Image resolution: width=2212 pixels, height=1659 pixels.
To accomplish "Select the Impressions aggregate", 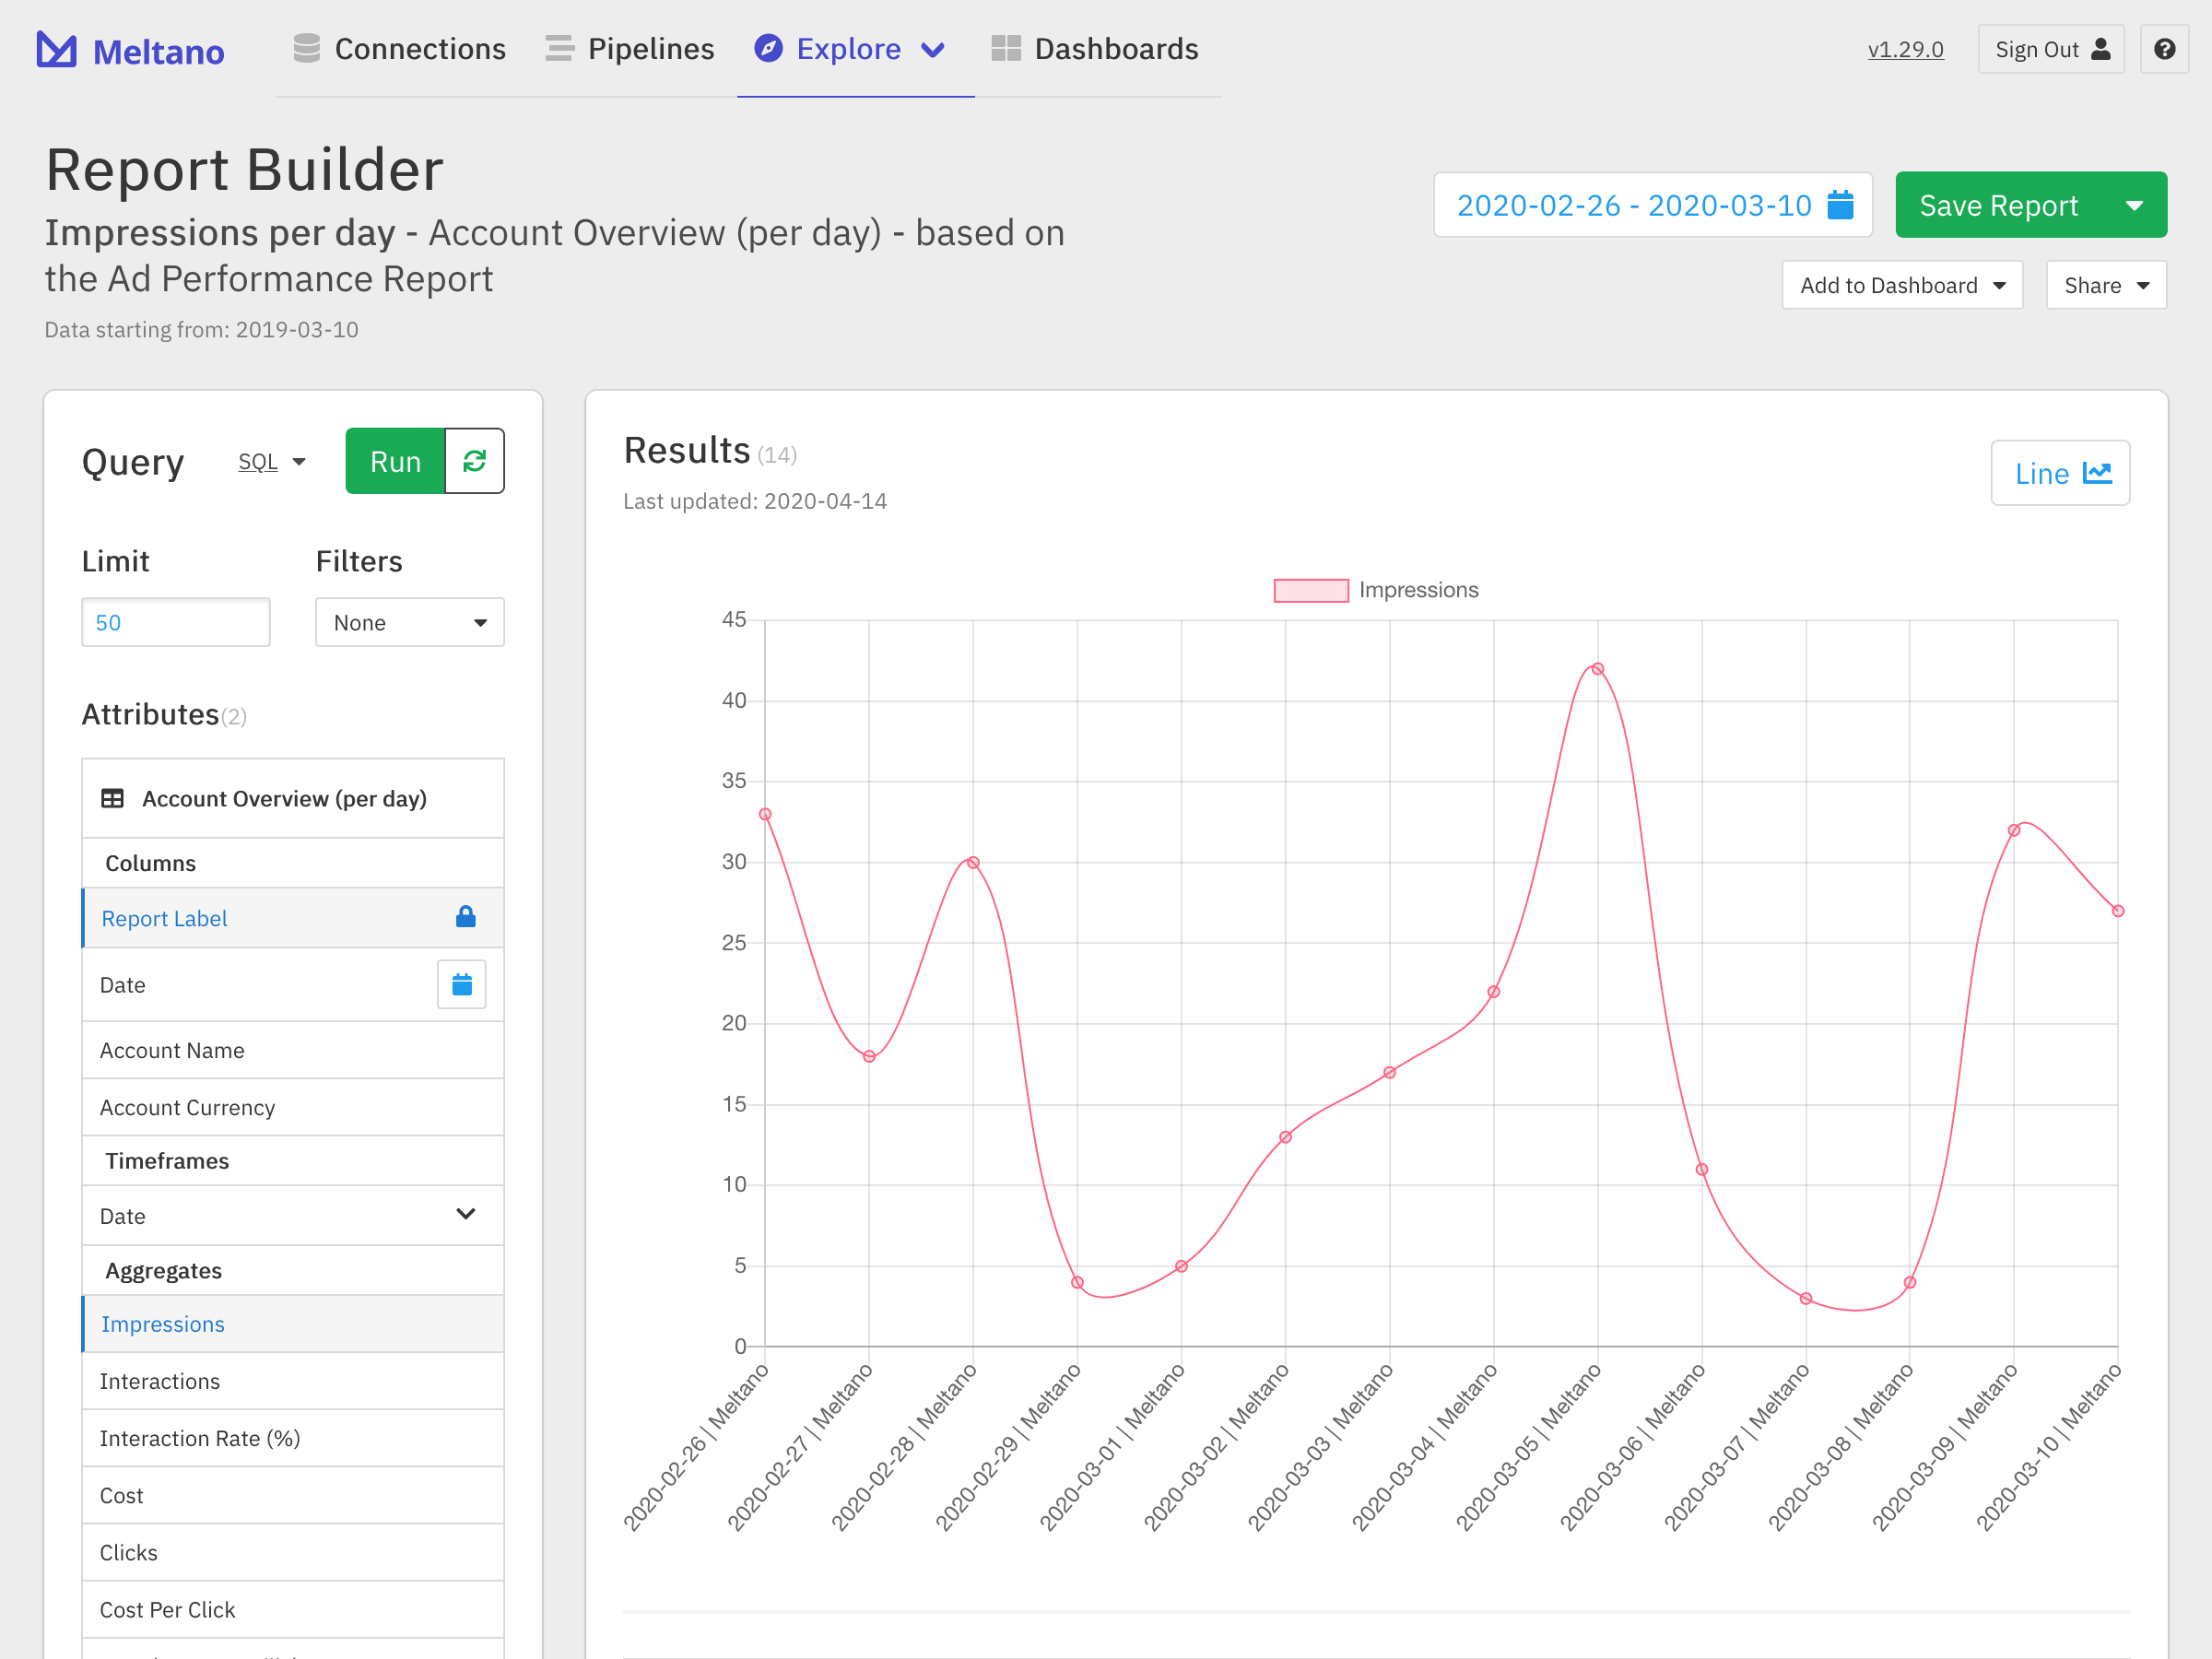I will pyautogui.click(x=163, y=1323).
